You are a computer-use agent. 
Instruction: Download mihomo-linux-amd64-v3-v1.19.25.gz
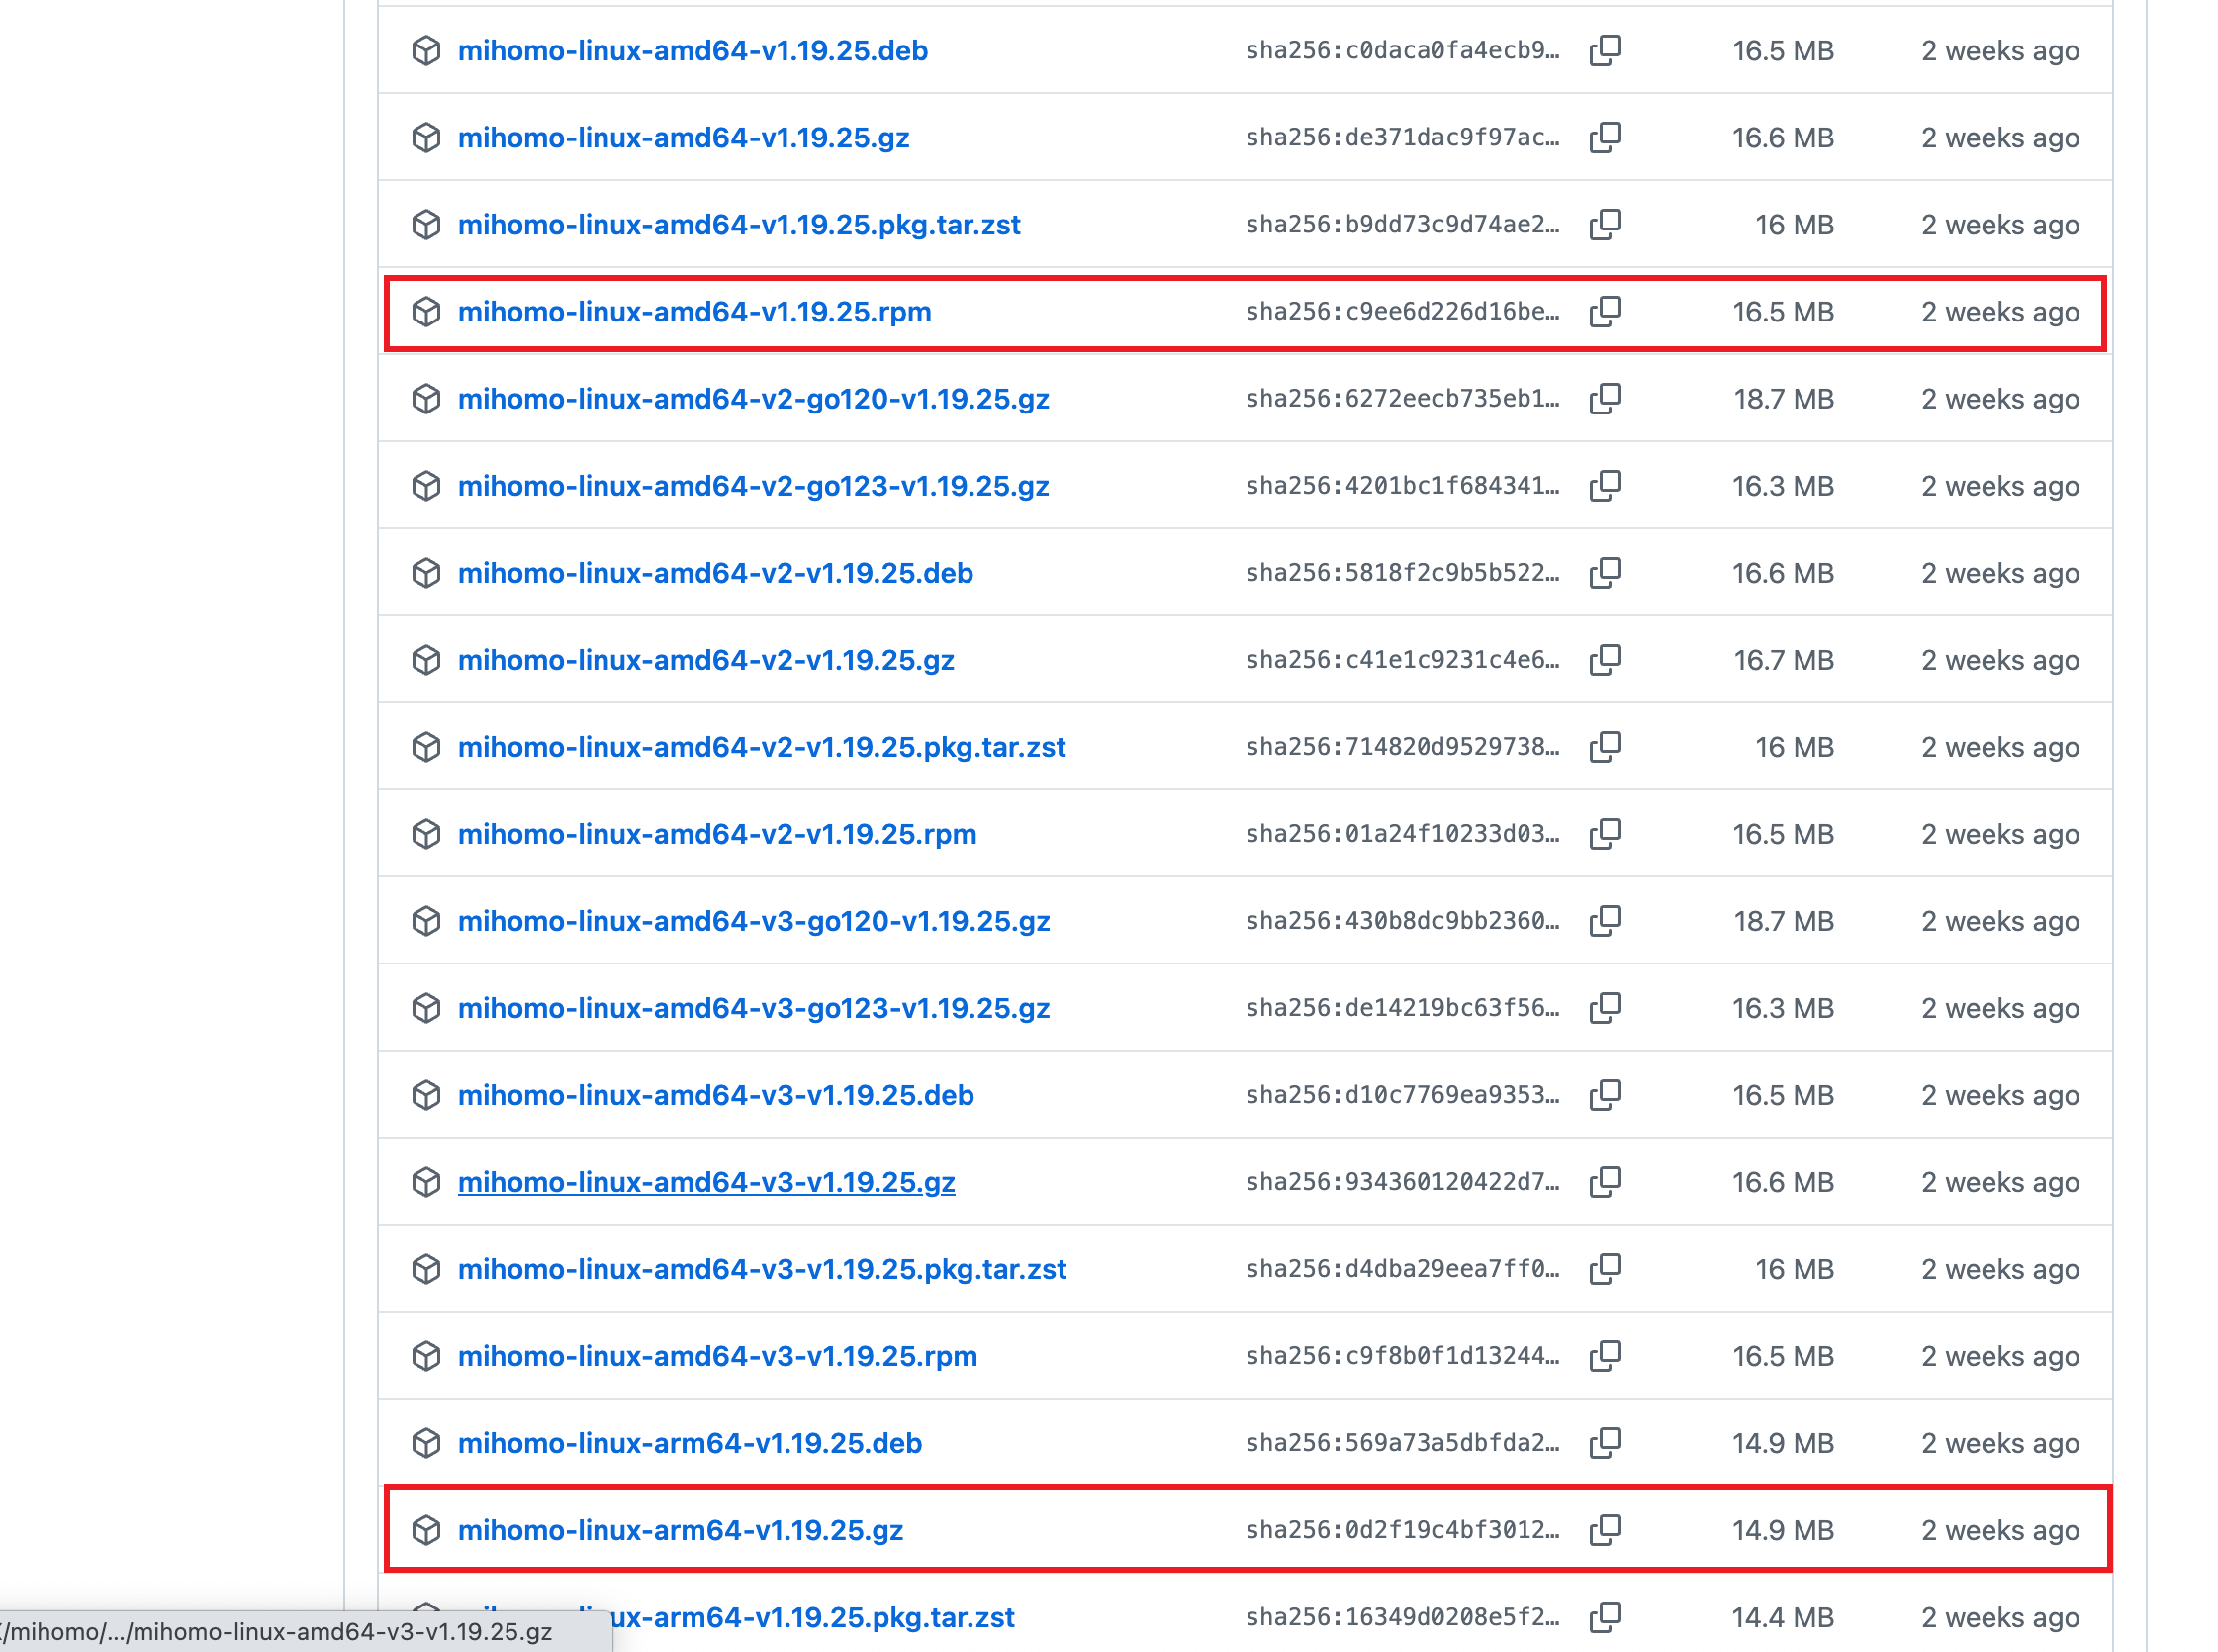click(x=706, y=1182)
